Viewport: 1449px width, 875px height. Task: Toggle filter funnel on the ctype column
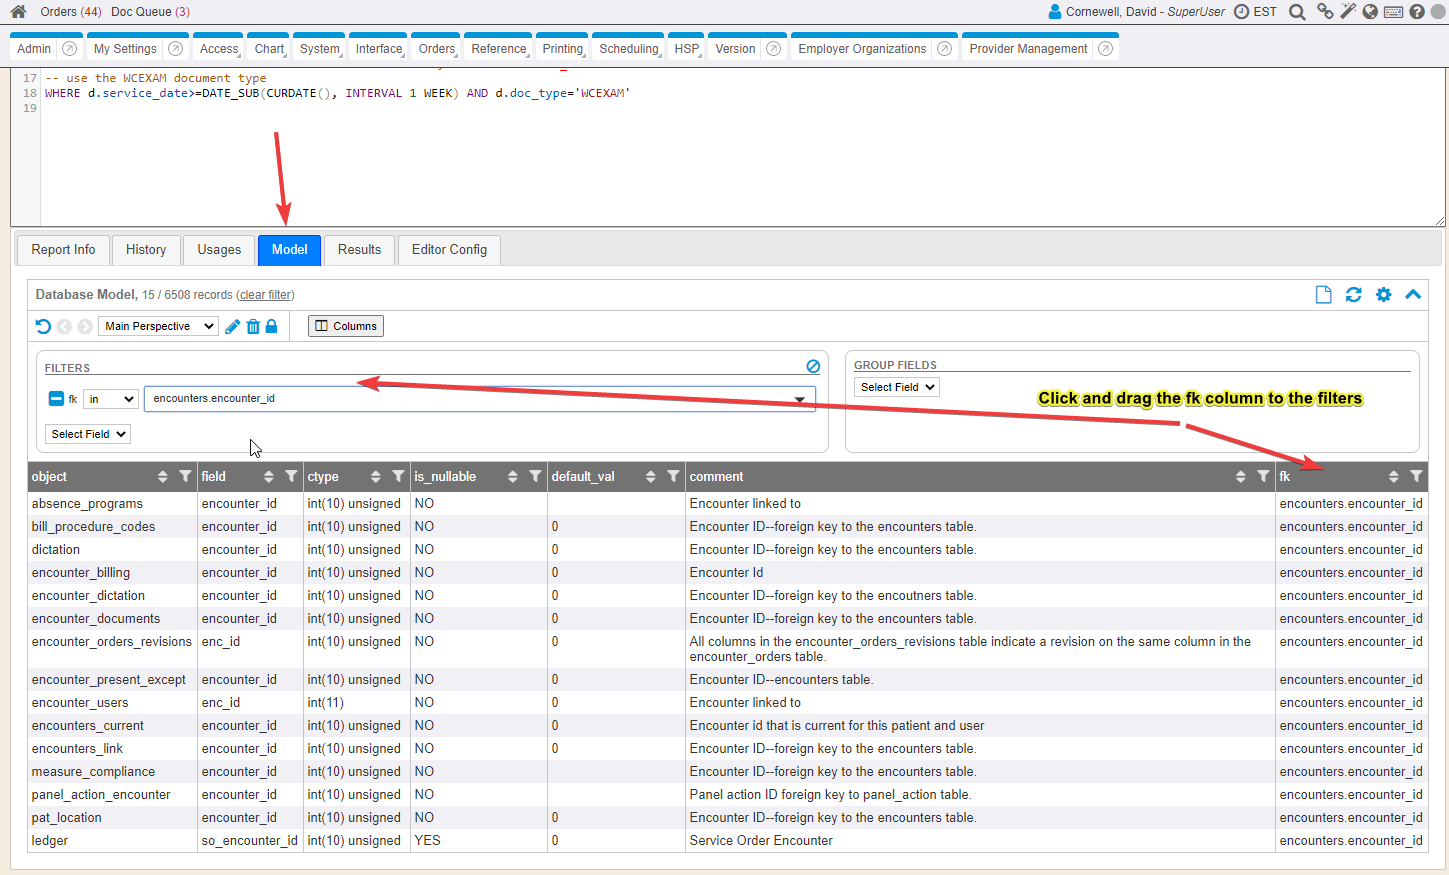click(x=398, y=476)
